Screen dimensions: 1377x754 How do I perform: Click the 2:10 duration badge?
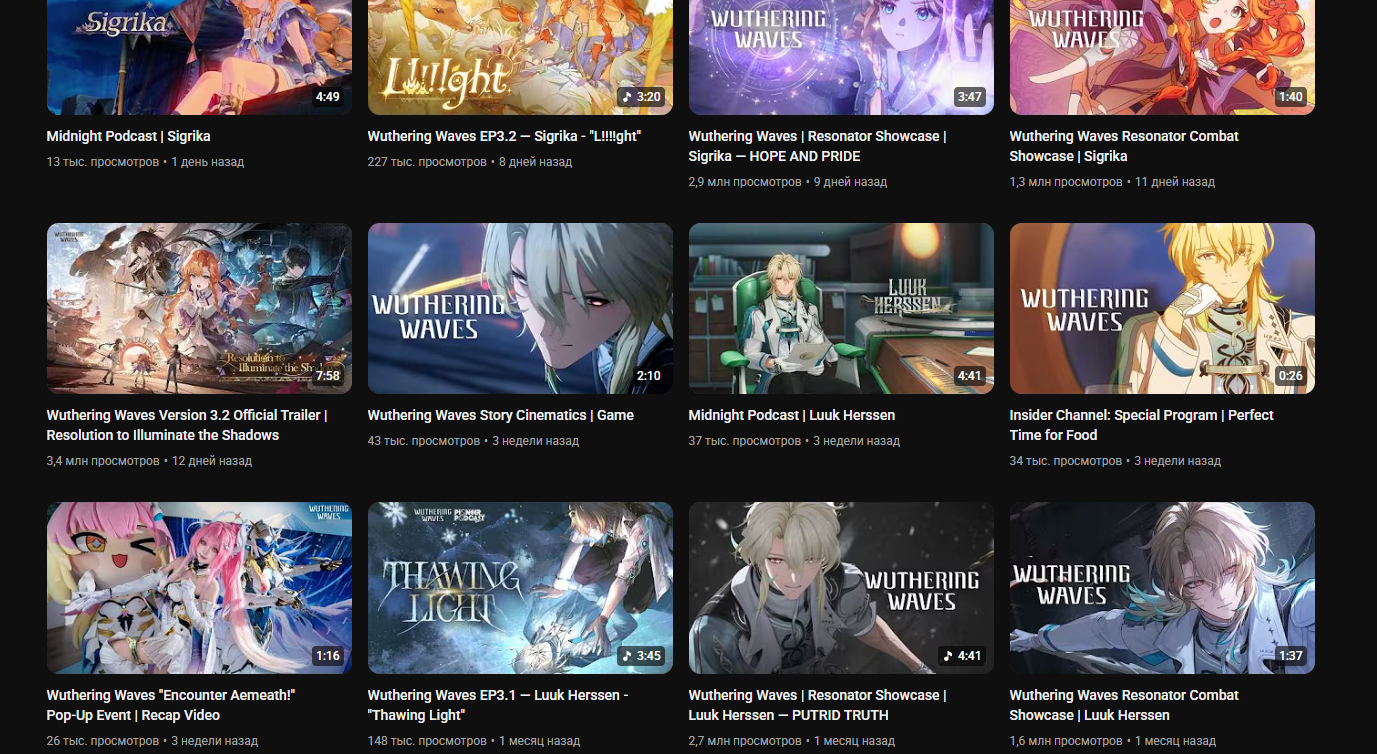(x=649, y=376)
